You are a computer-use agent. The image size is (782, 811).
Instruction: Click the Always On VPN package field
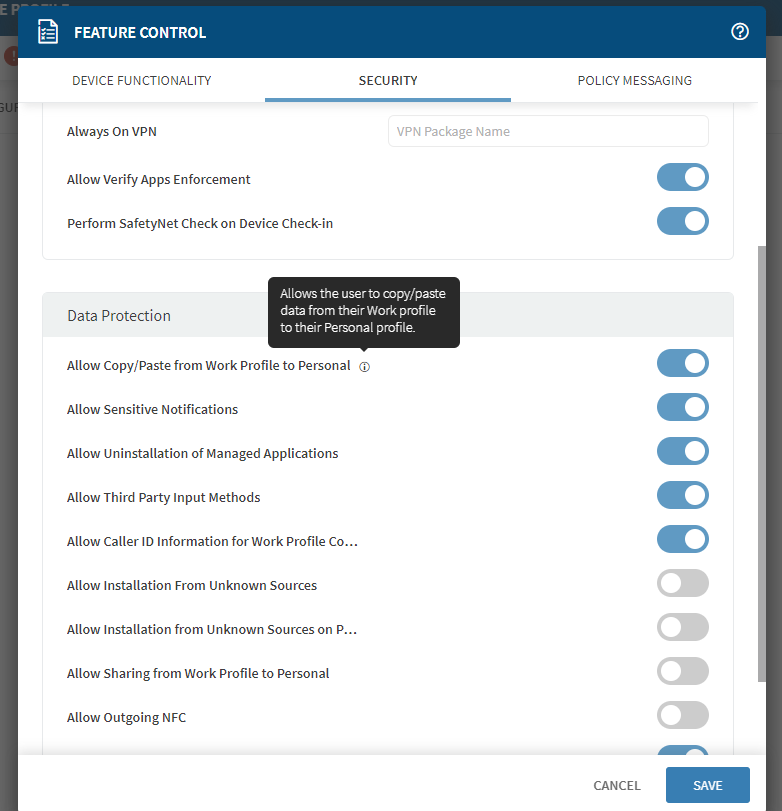(548, 131)
